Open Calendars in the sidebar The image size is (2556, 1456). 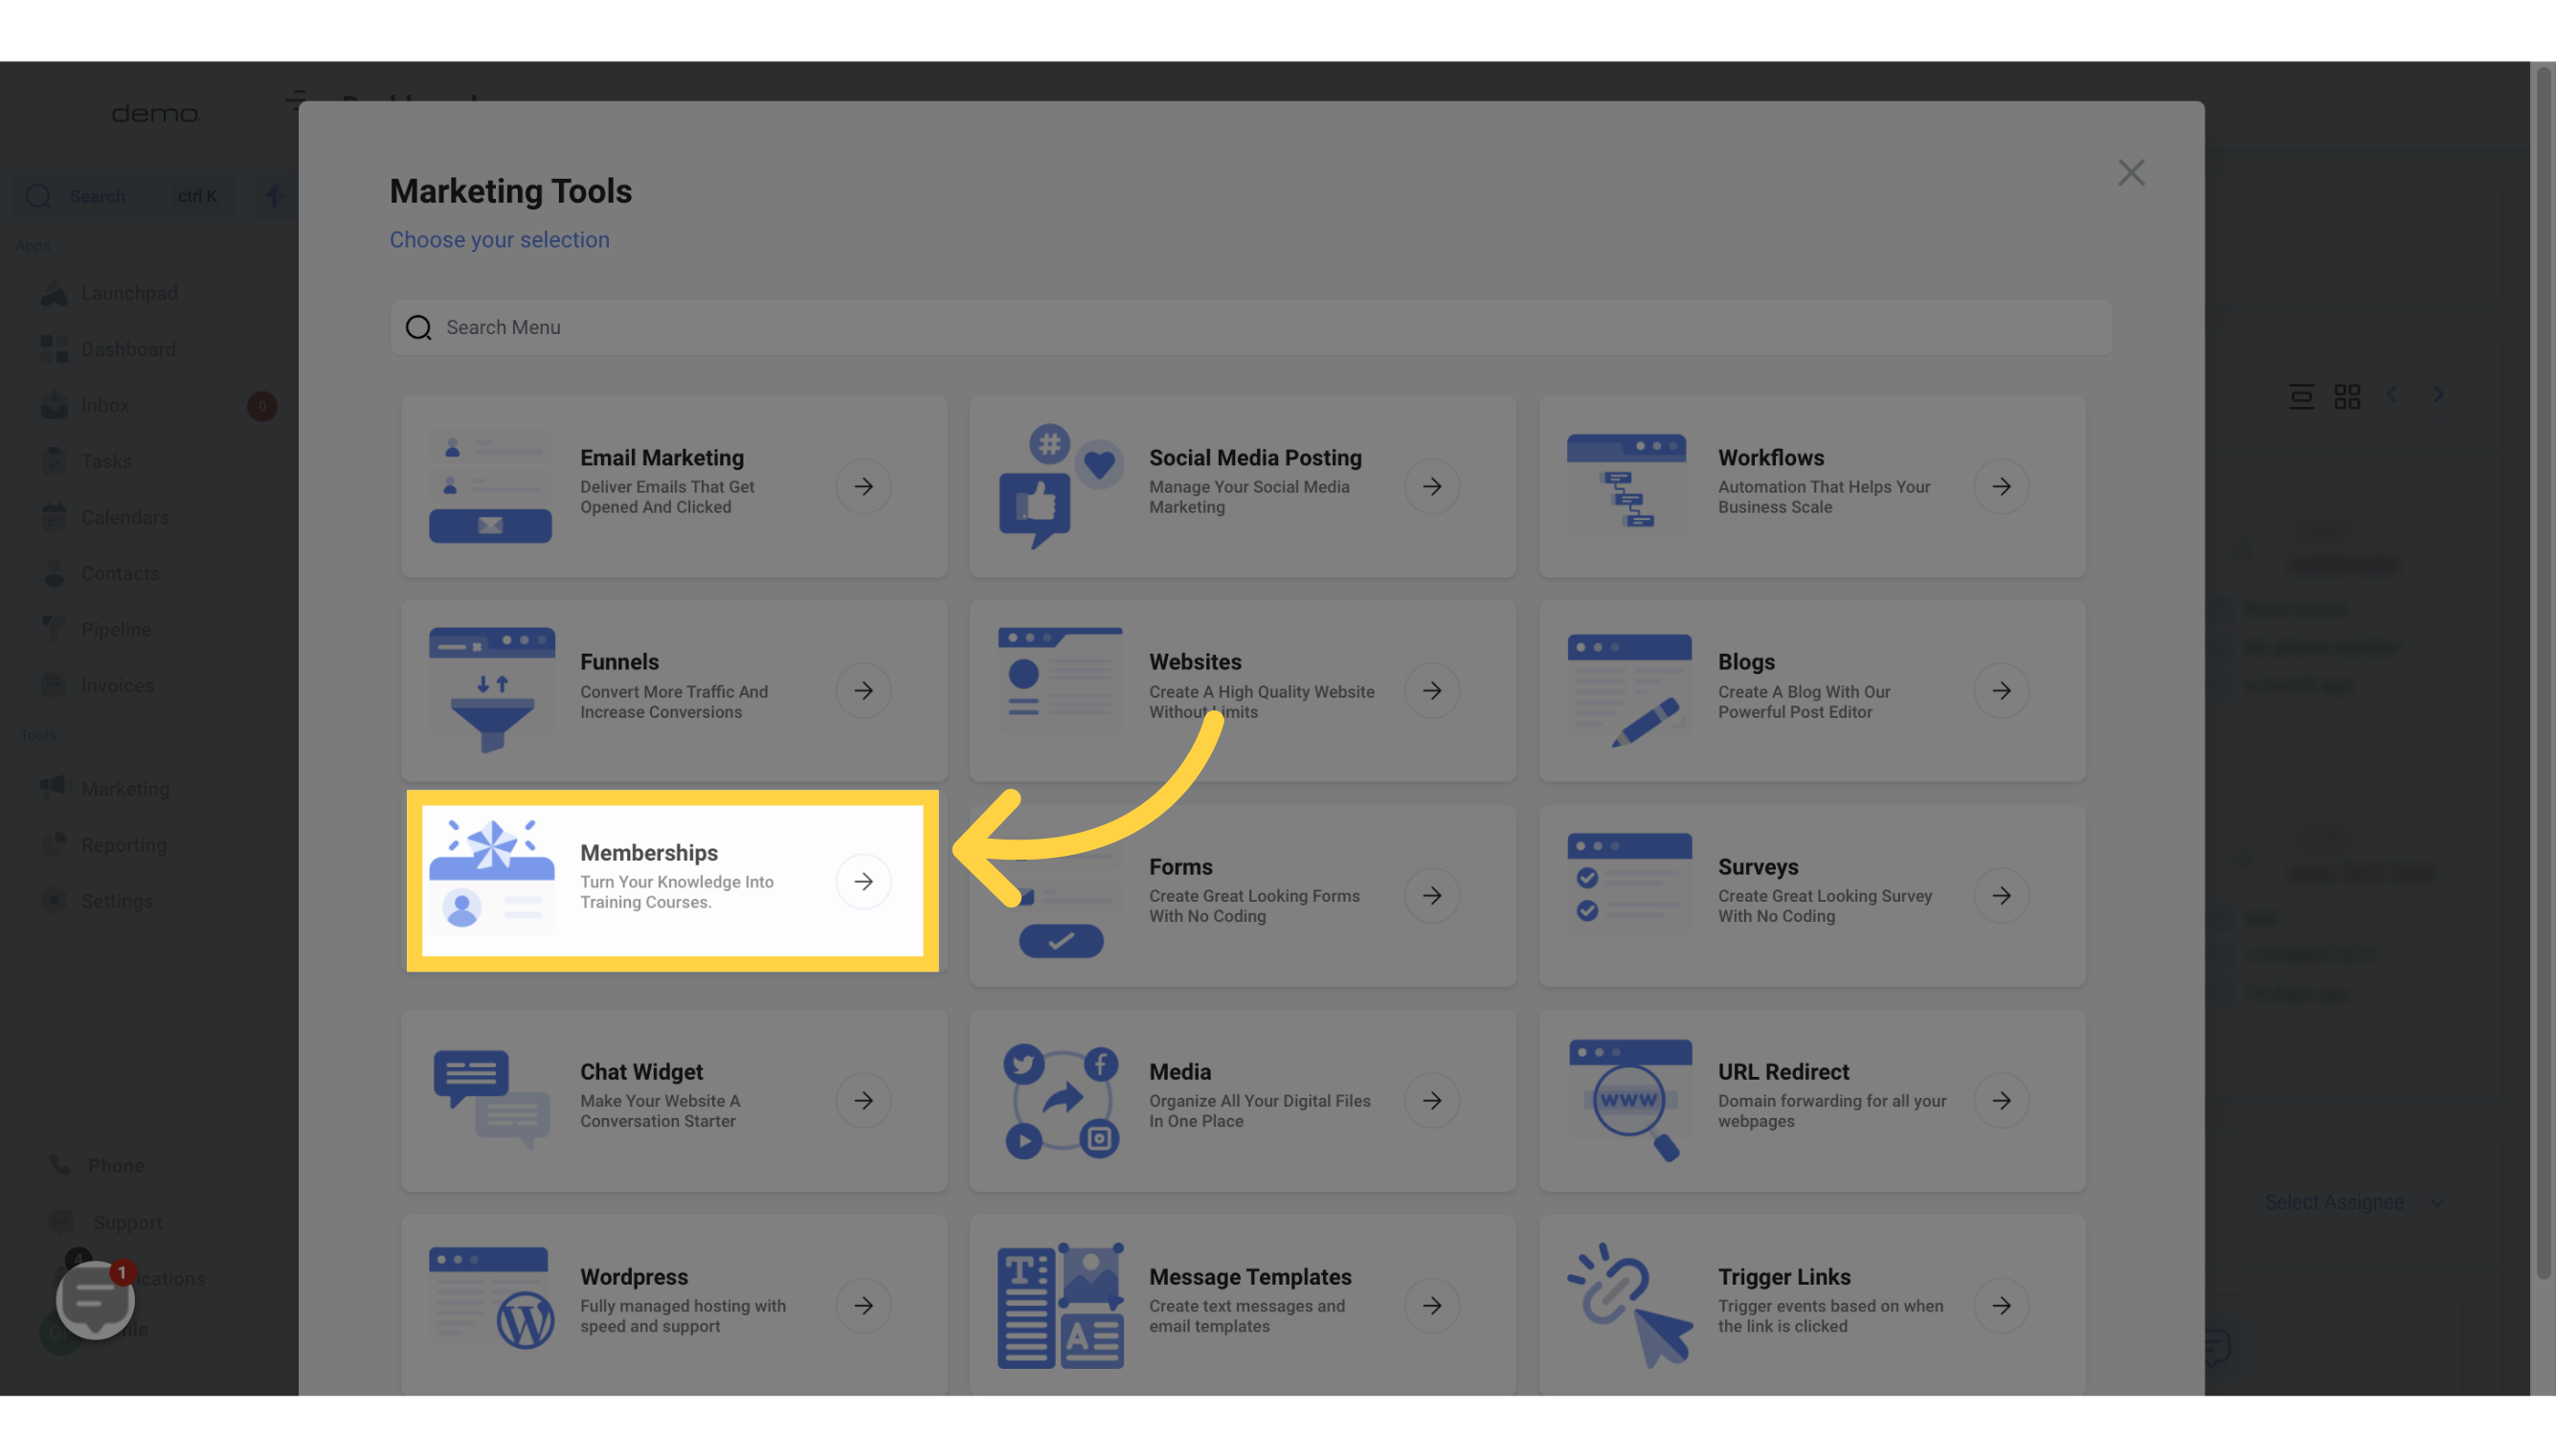coord(106,517)
